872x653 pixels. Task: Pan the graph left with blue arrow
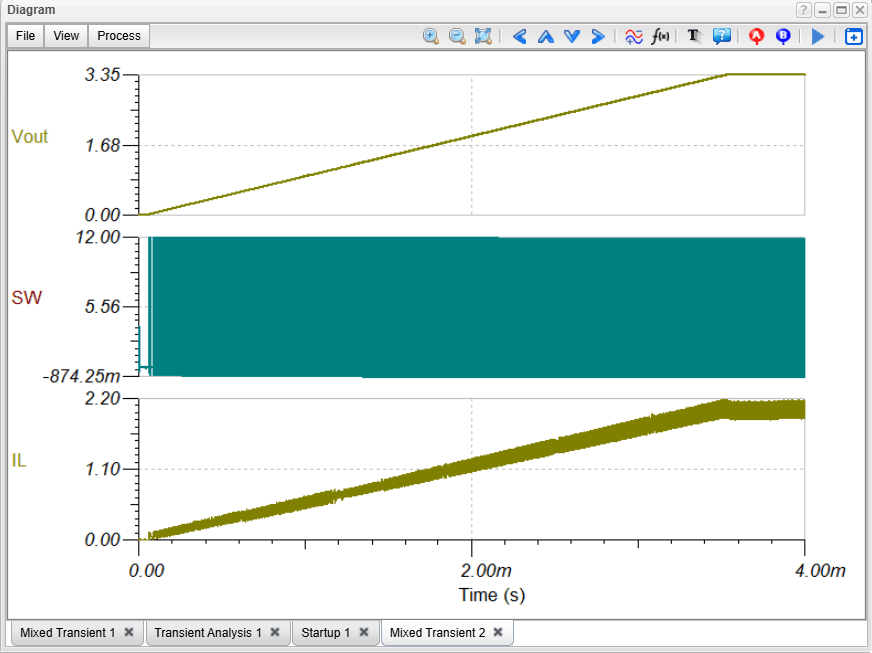pyautogui.click(x=519, y=36)
